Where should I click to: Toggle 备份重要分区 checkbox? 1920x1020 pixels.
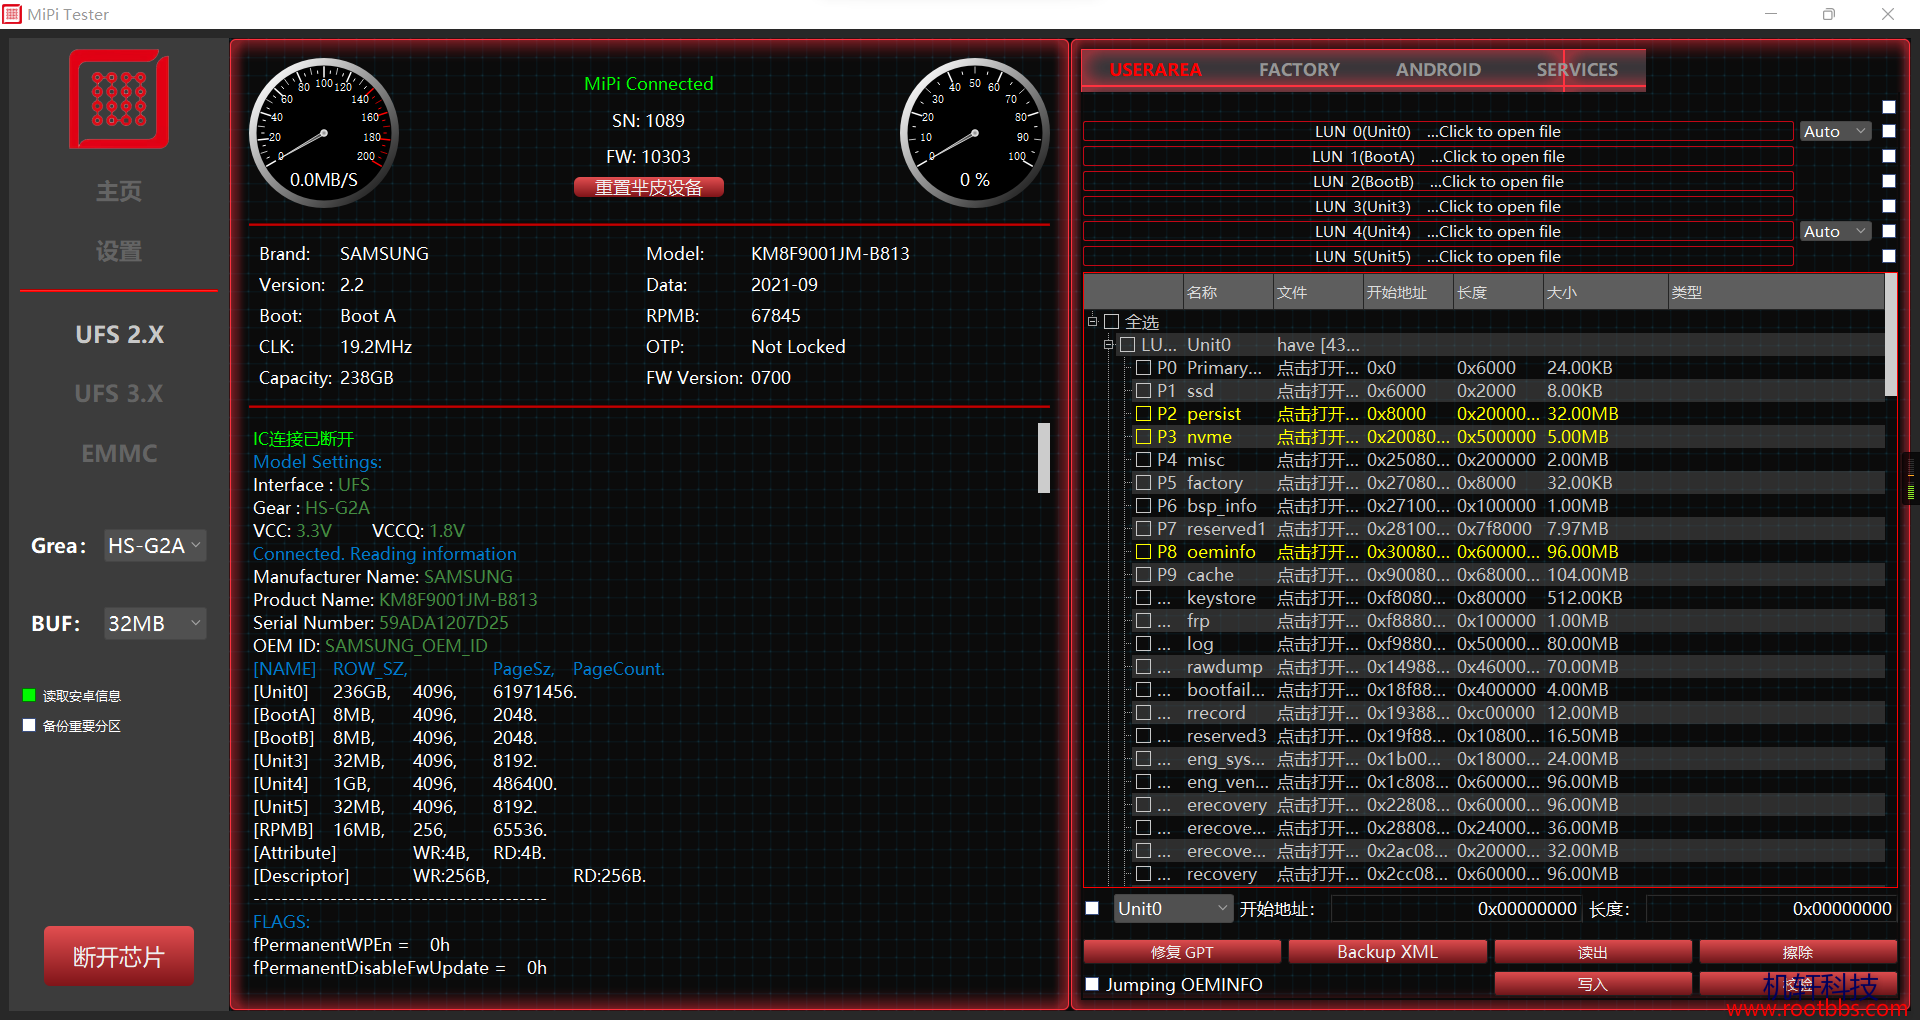point(29,725)
